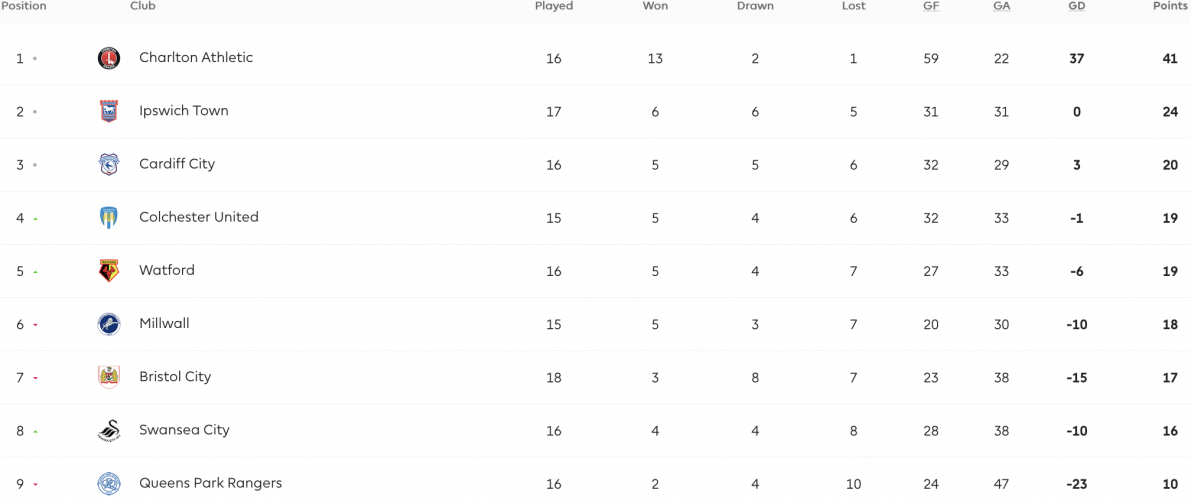Sort by the Played column header
Screen dimensions: 1191x500
tap(554, 6)
